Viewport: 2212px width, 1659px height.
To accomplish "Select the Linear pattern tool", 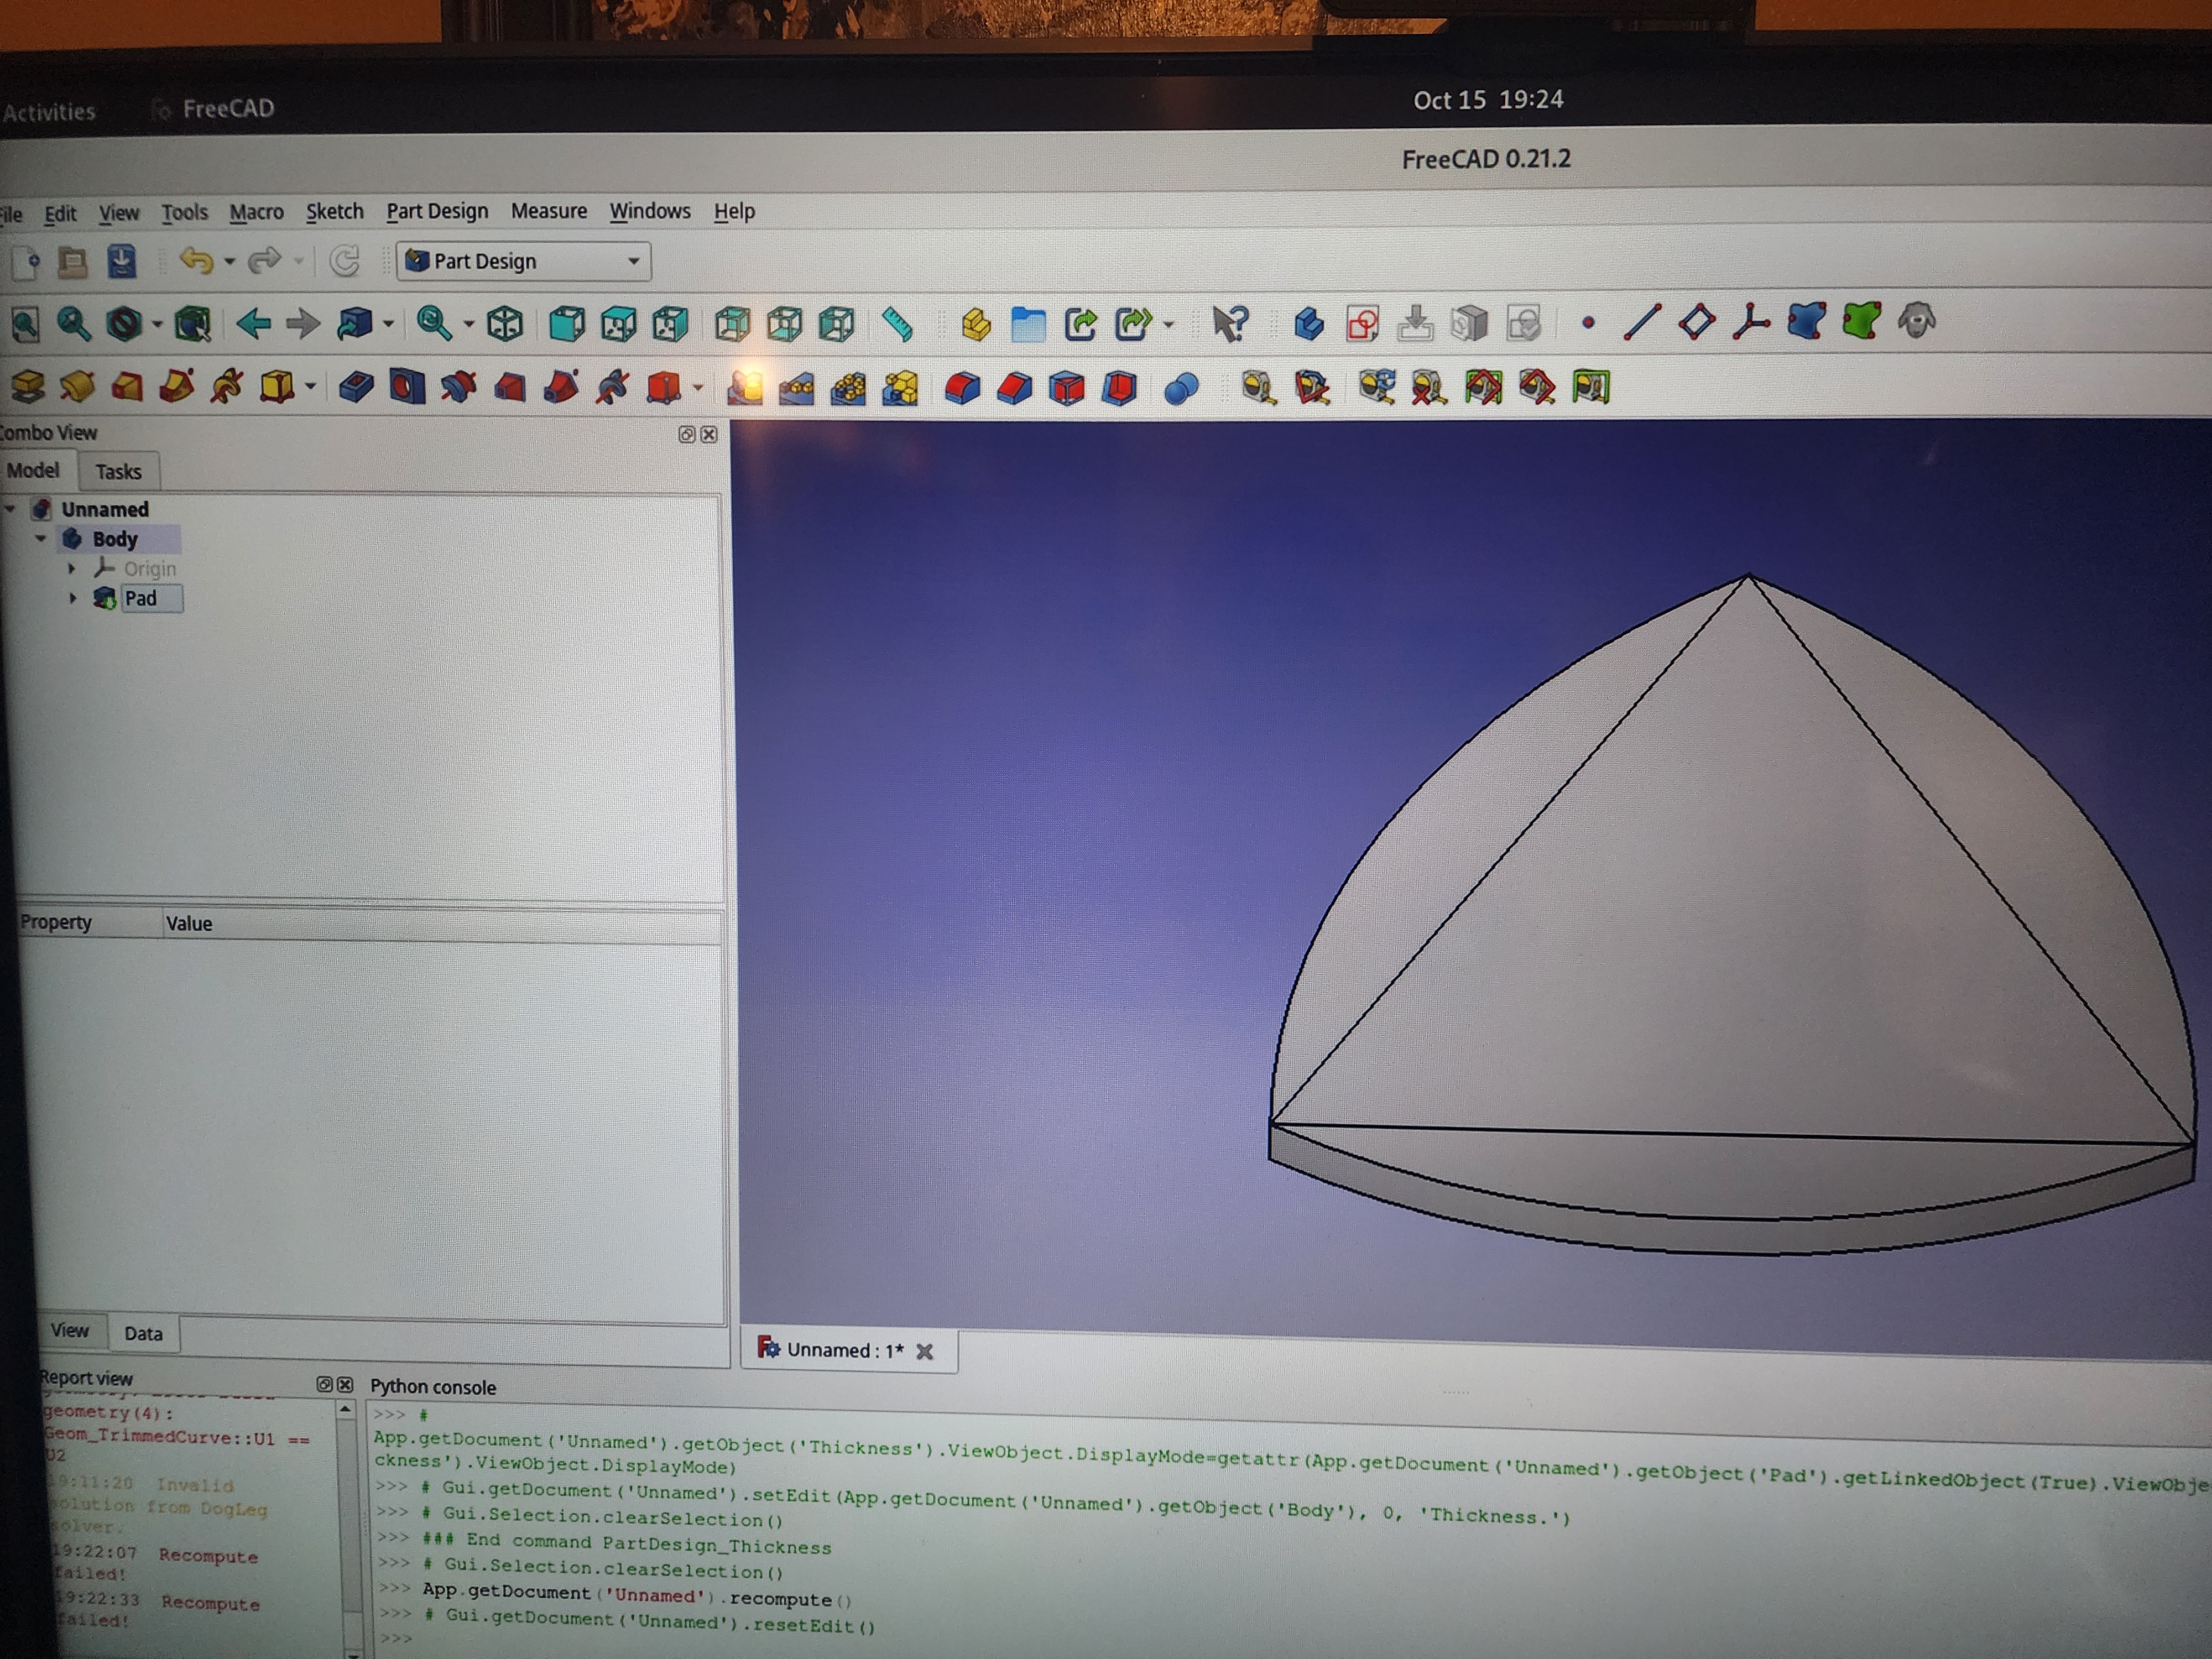I will (796, 388).
